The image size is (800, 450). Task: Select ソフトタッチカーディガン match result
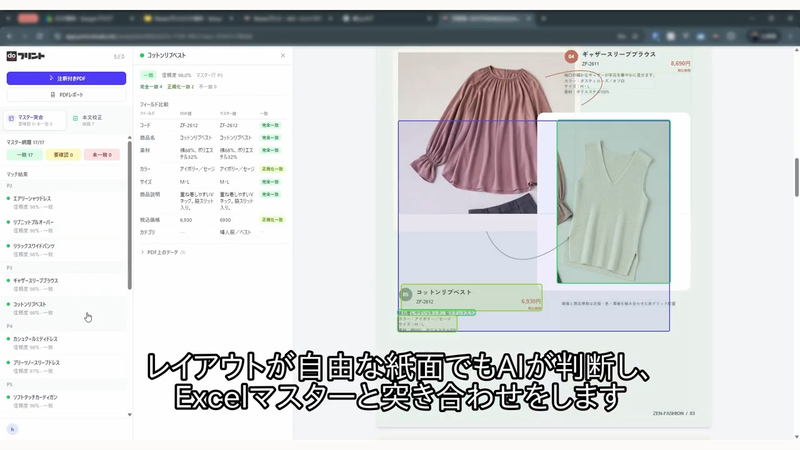click(64, 401)
